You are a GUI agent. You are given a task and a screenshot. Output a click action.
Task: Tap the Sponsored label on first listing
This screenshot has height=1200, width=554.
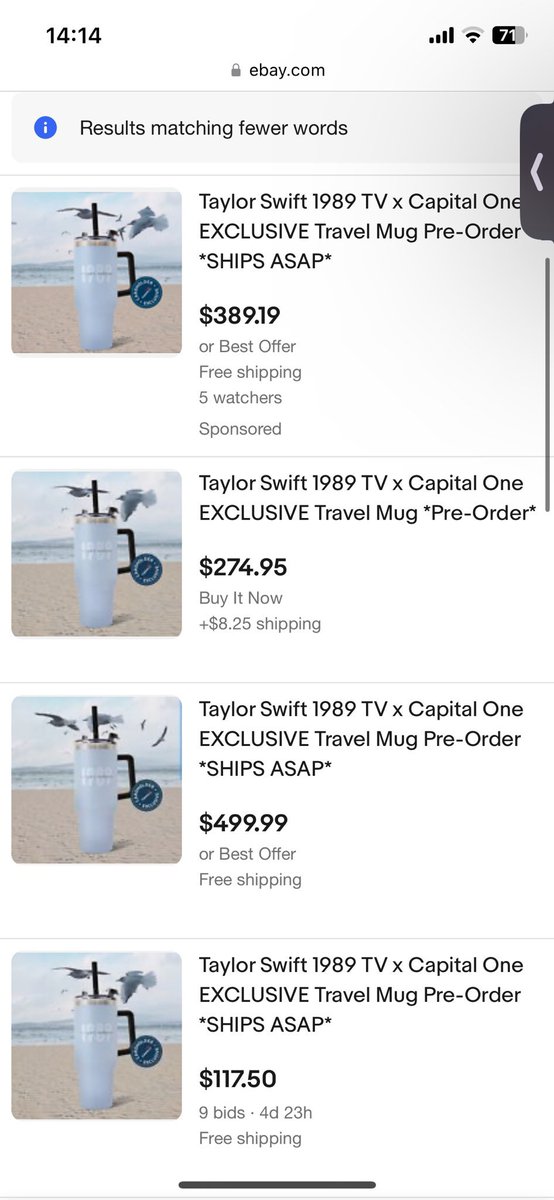(x=240, y=429)
